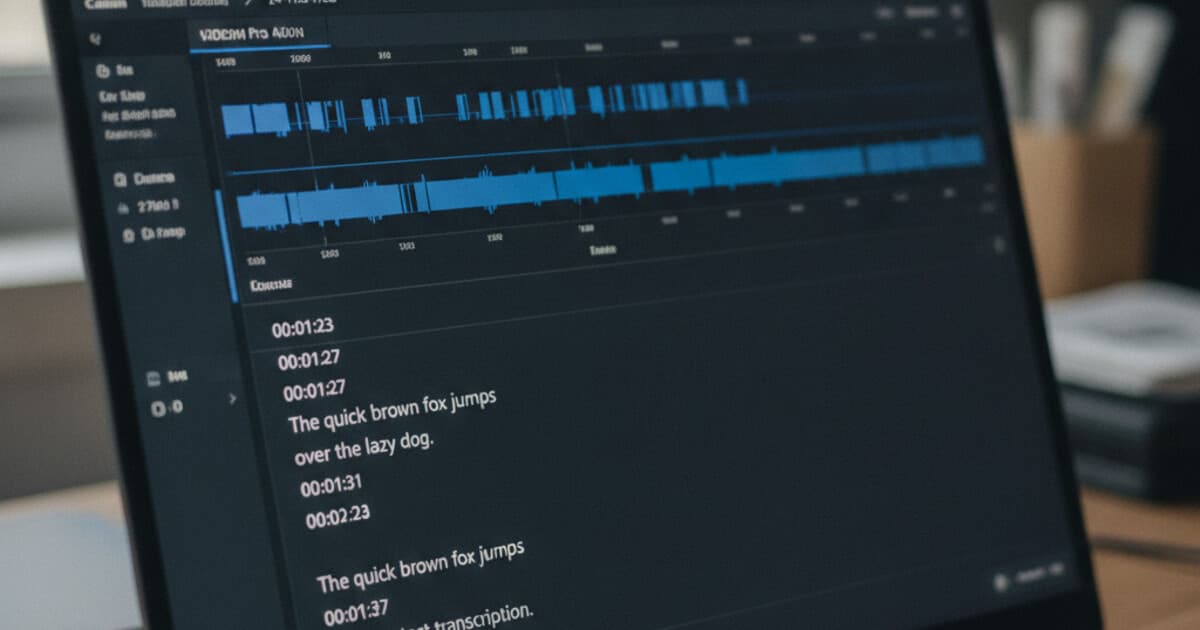Select the 'over the lazy dog.' transcript line

pos(364,447)
